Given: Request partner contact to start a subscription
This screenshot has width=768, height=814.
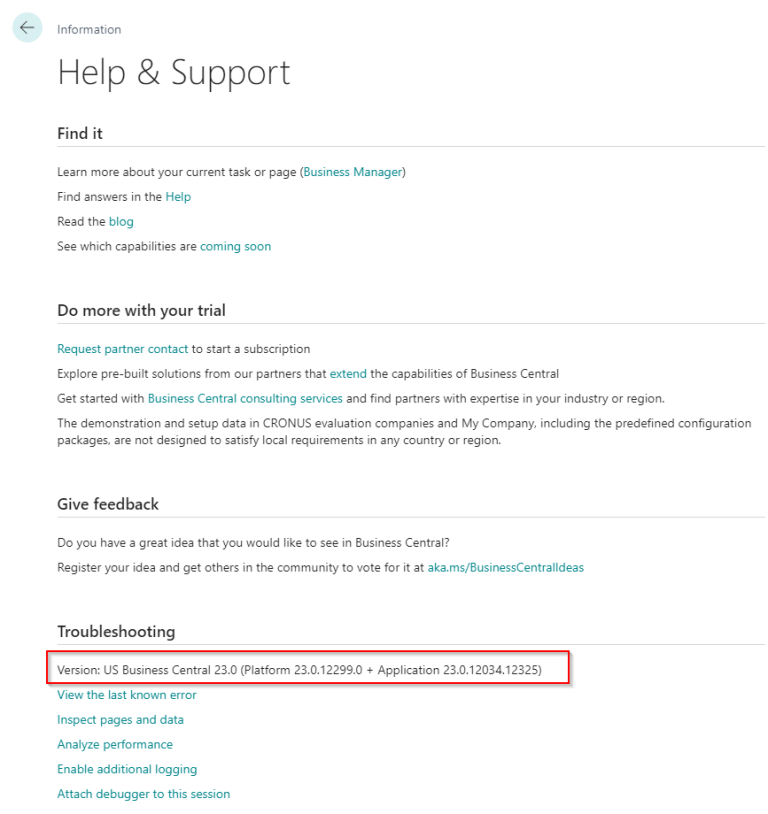Looking at the screenshot, I should click(121, 348).
